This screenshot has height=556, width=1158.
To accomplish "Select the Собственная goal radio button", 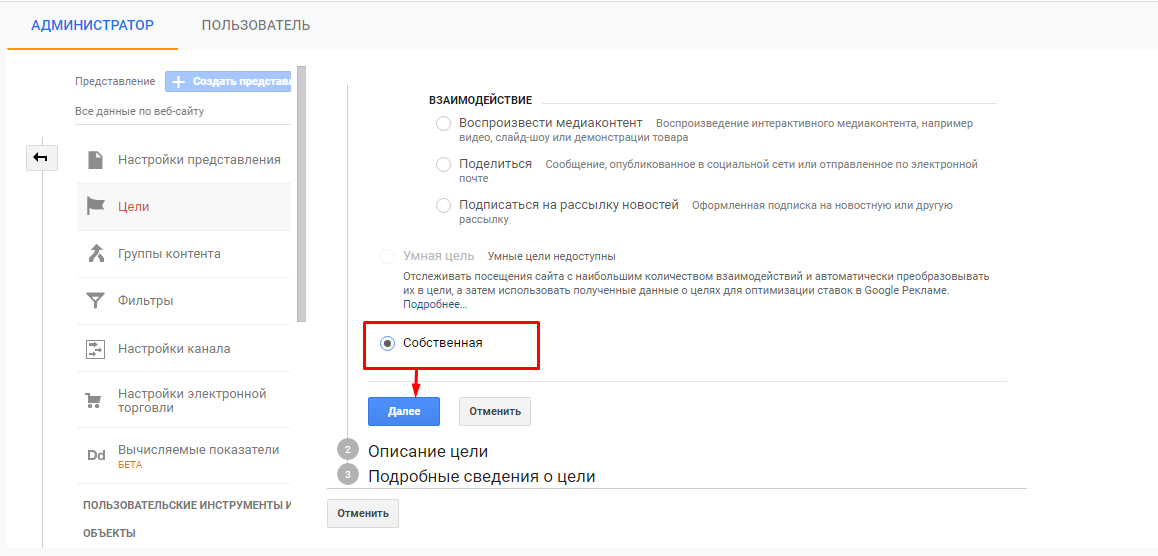I will click(x=388, y=343).
